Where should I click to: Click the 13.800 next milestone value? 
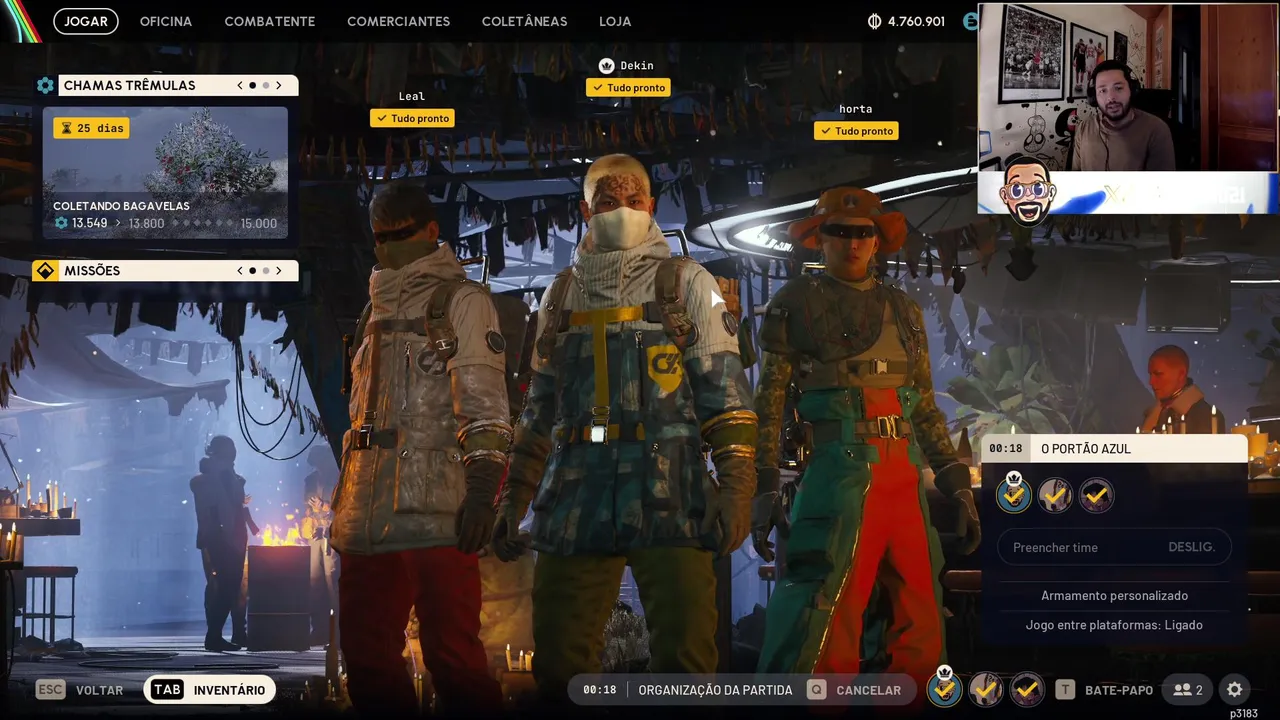tap(146, 223)
